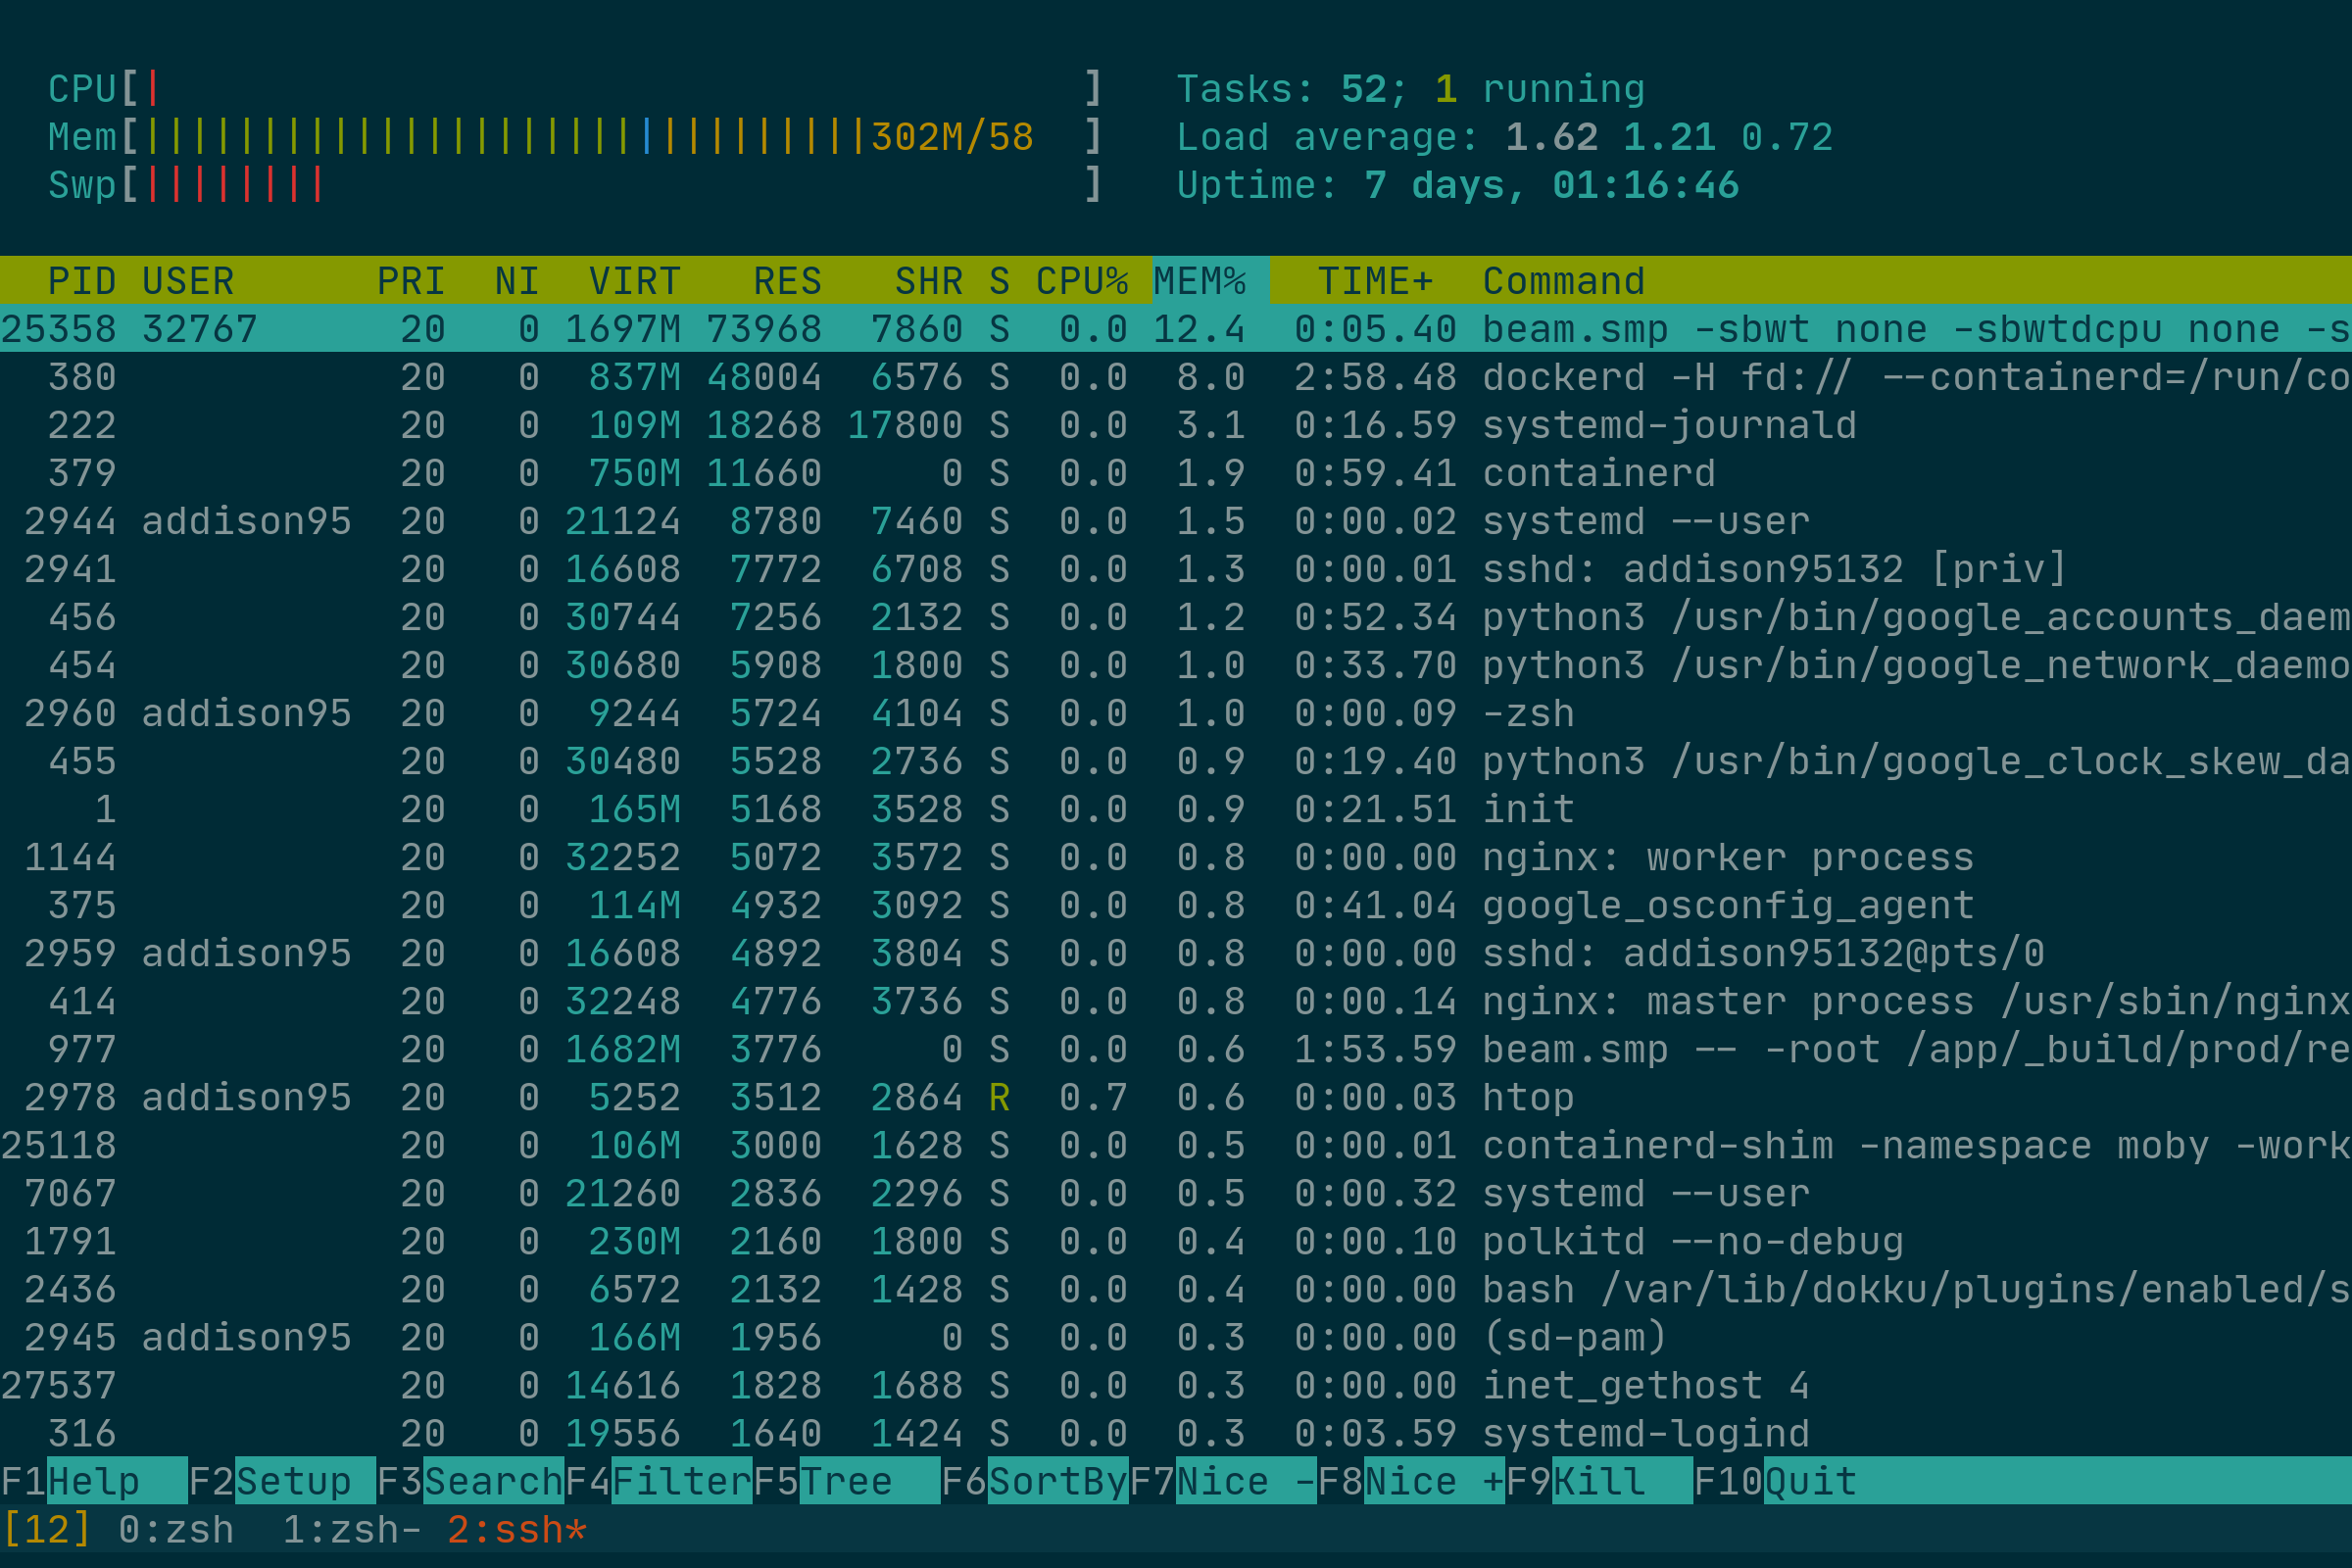Select the systemd-journald process row

(x=1176, y=425)
